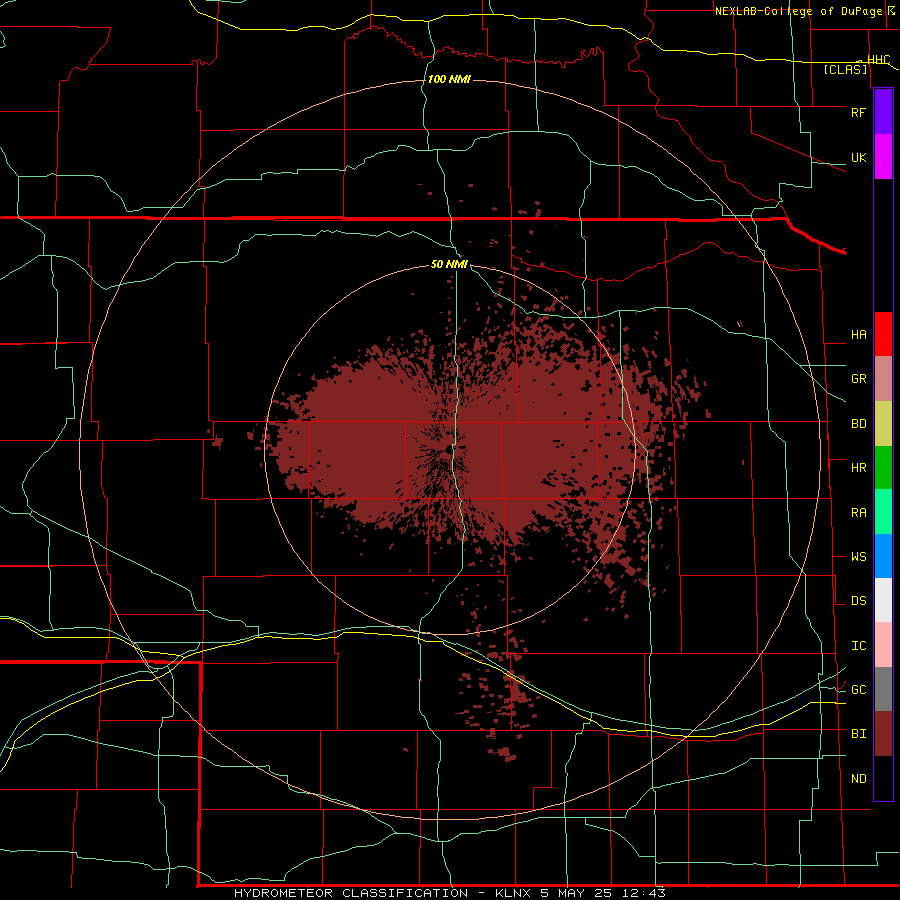Click the 'KLNX' radar site identifier

[x=513, y=893]
